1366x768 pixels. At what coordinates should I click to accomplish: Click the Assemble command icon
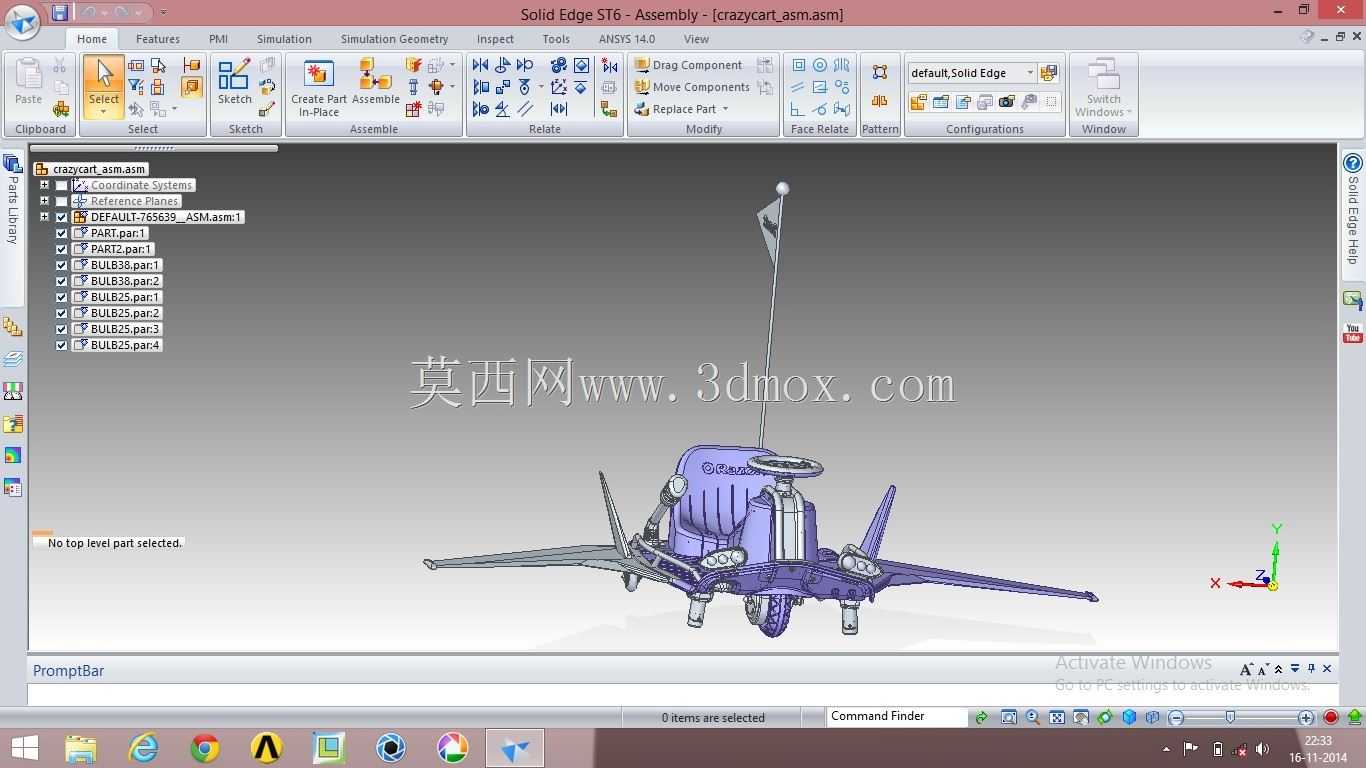(x=376, y=81)
